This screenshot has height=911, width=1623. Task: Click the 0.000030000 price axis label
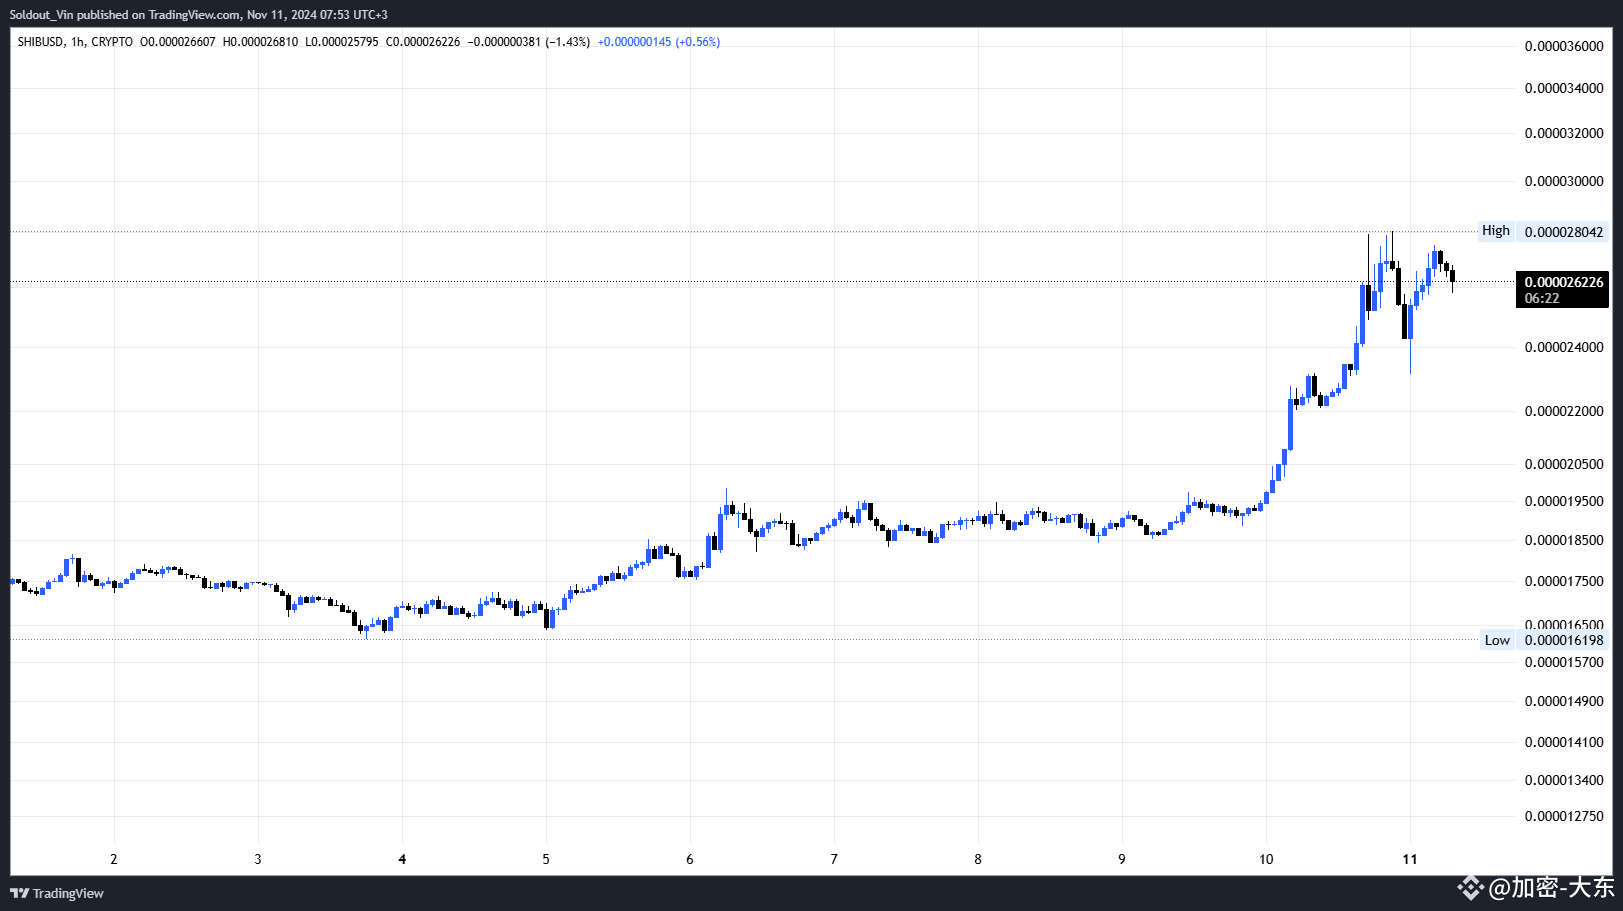coord(1564,181)
